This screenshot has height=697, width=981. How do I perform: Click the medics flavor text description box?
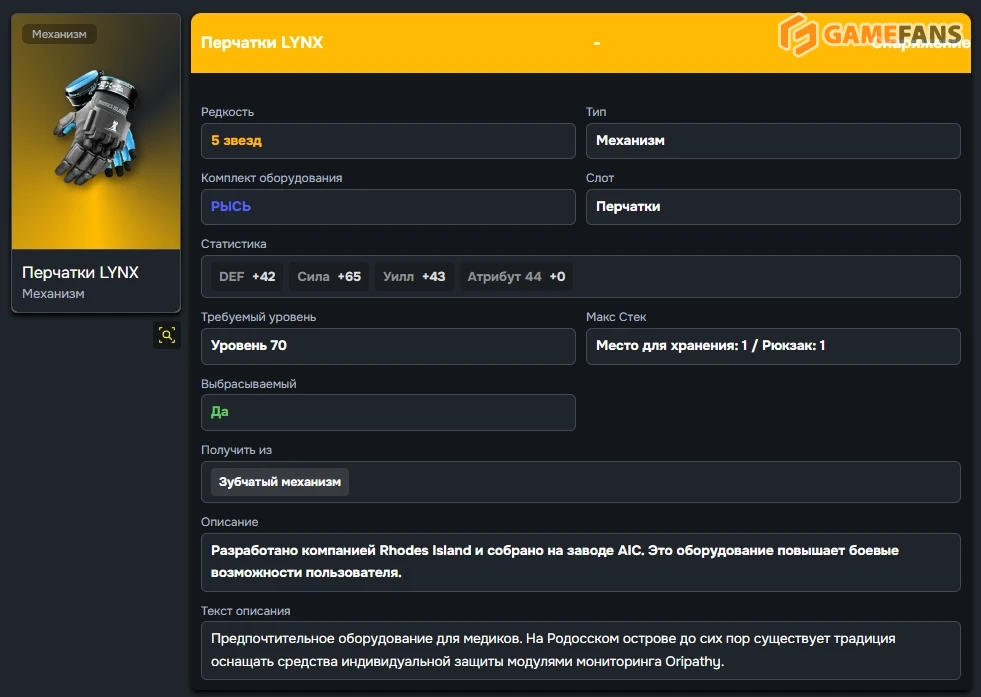click(x=580, y=650)
